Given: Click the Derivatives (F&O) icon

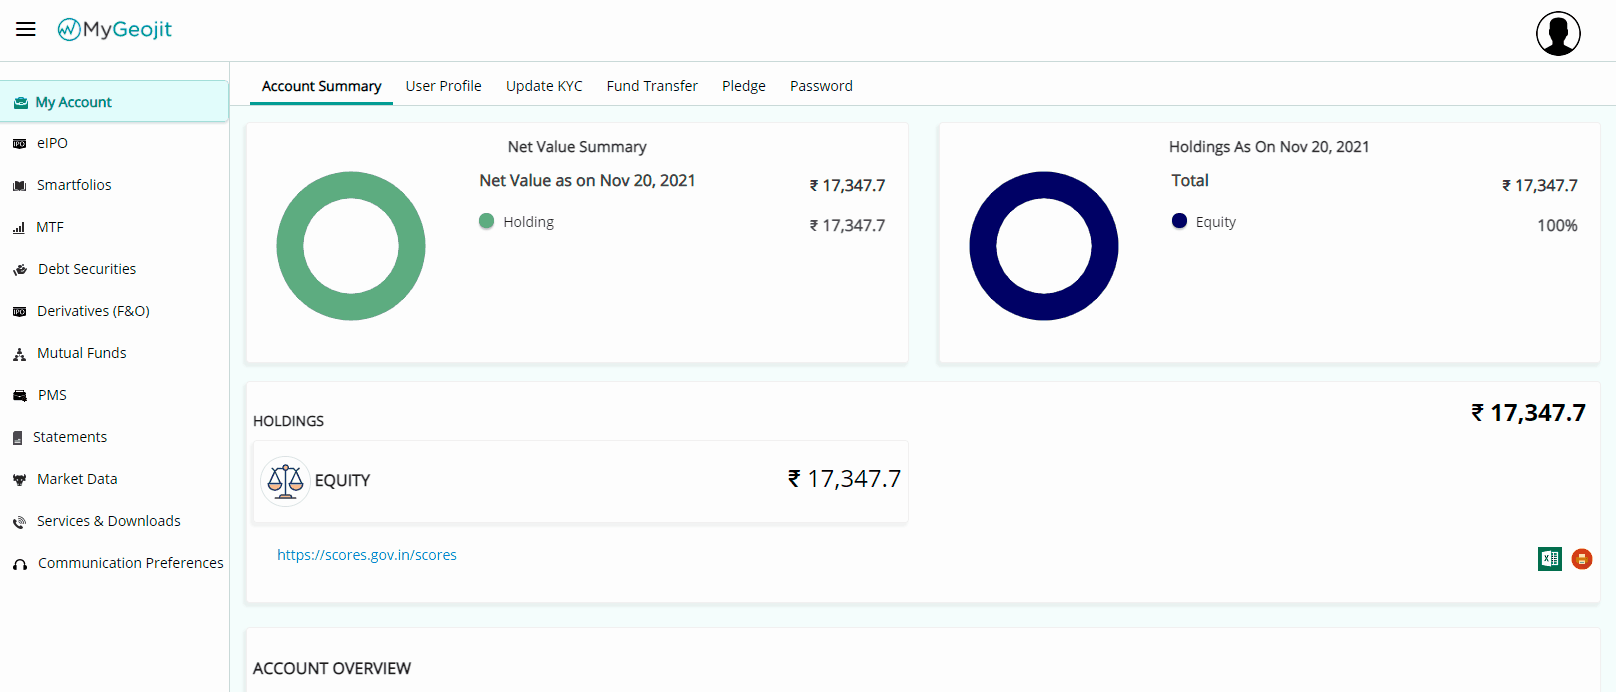Looking at the screenshot, I should 19,312.
